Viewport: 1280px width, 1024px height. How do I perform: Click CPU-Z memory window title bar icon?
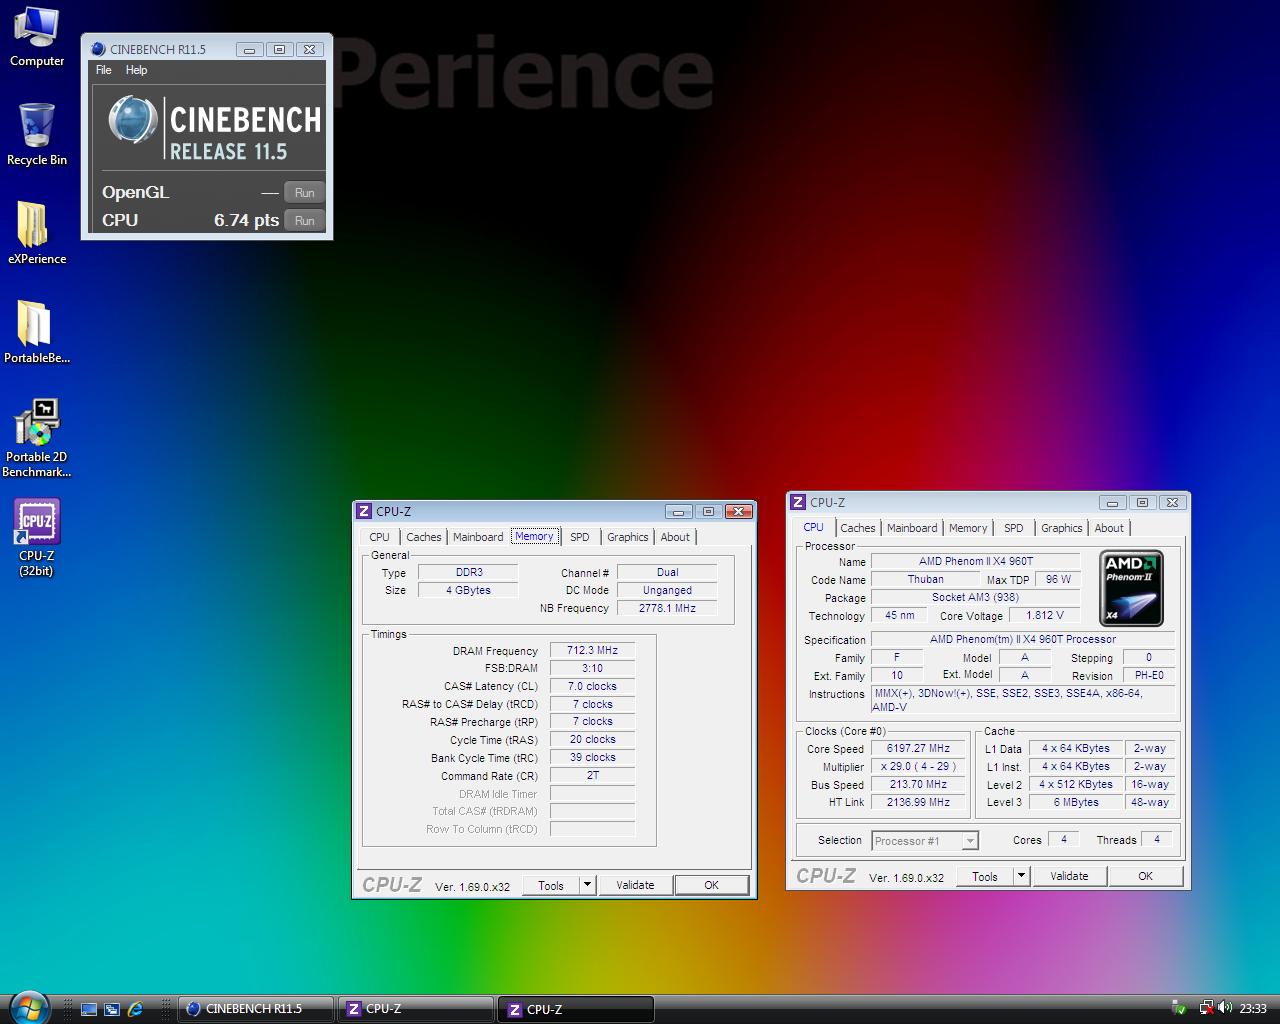click(x=364, y=511)
